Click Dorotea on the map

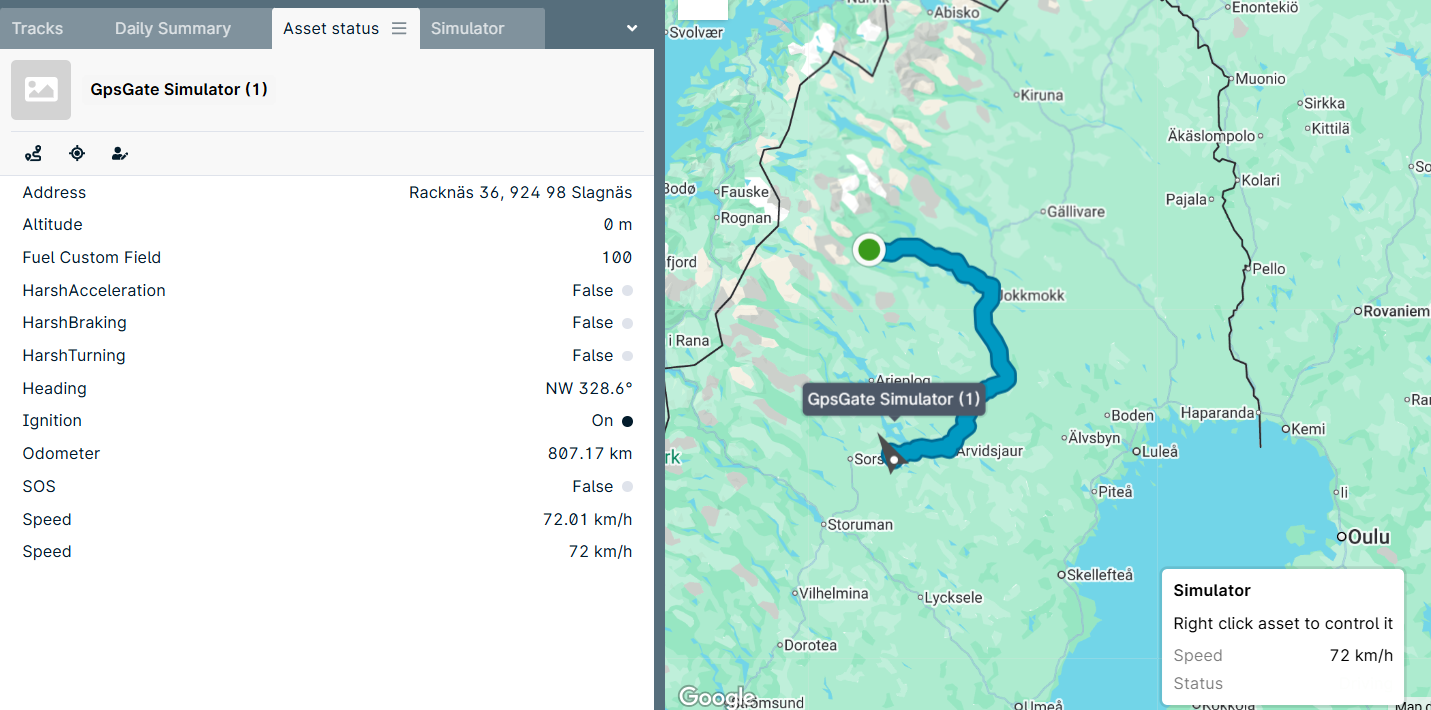click(810, 646)
